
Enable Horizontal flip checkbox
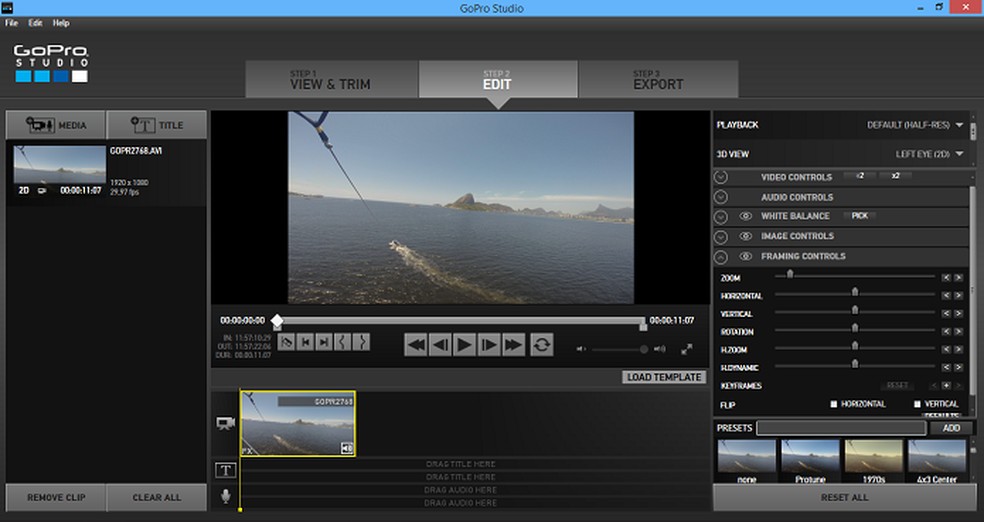click(x=834, y=404)
